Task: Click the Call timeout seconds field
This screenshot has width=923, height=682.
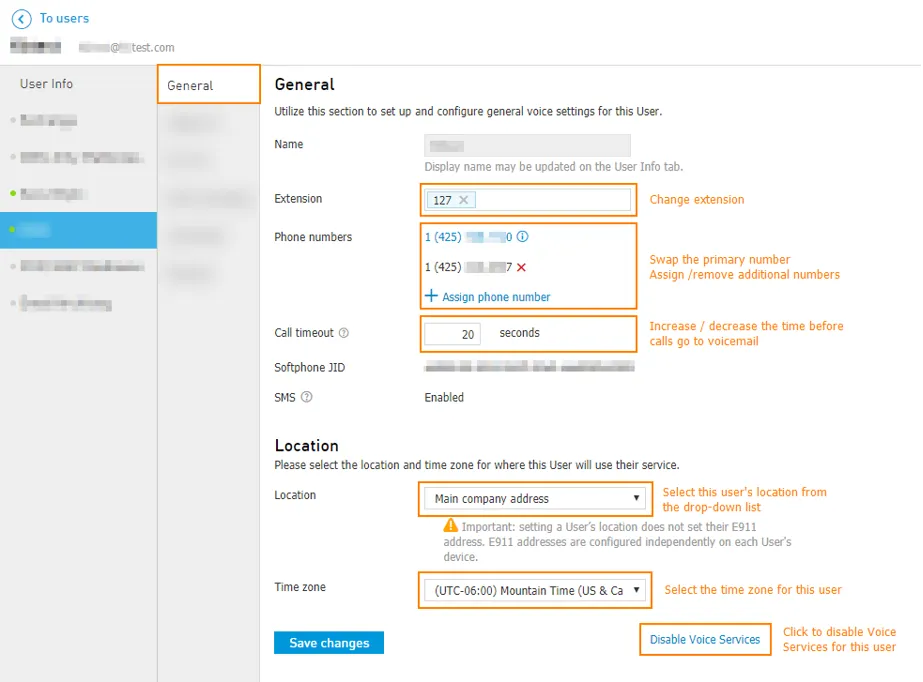Action: coord(453,334)
